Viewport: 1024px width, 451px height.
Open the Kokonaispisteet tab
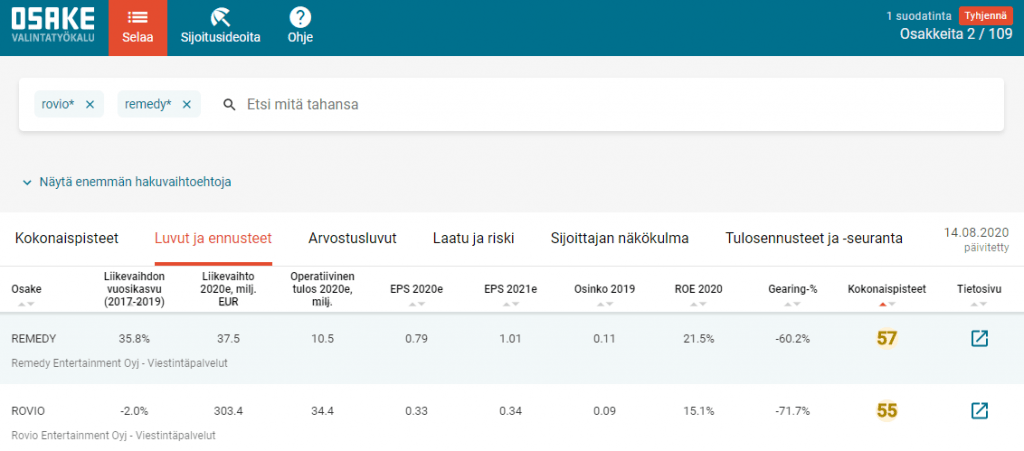click(x=67, y=238)
